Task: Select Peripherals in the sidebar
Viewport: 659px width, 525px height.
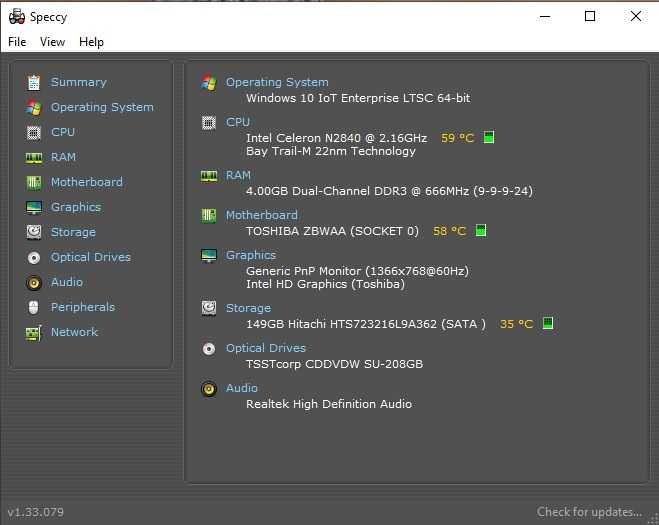Action: pyautogui.click(x=82, y=307)
